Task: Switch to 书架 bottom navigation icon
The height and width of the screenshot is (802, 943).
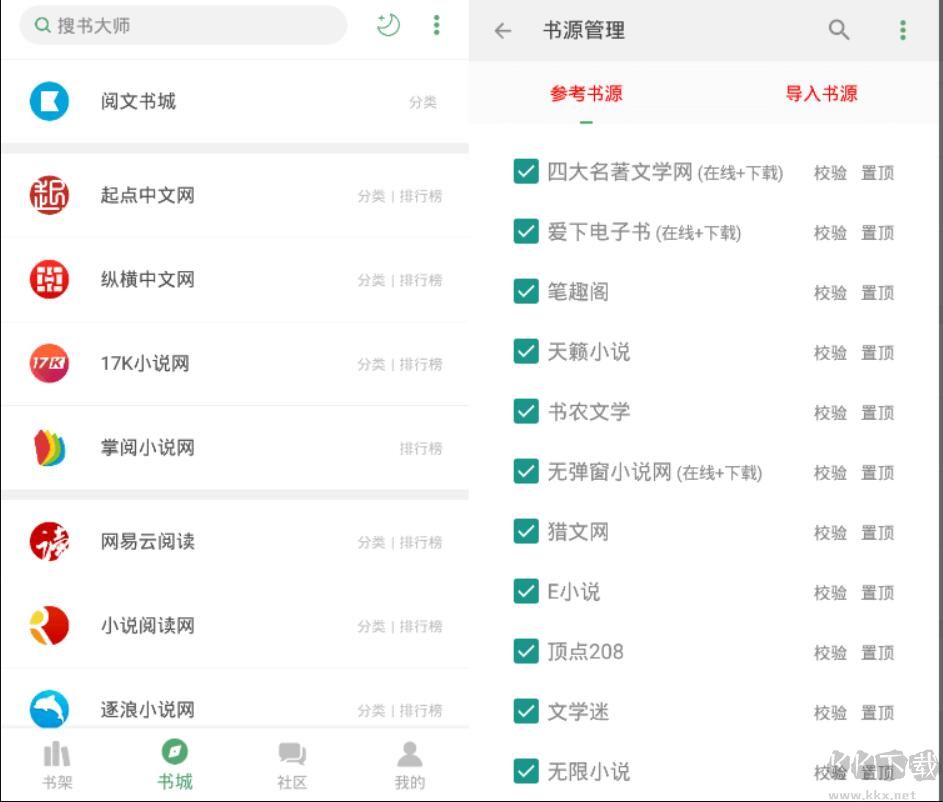Action: [x=57, y=755]
